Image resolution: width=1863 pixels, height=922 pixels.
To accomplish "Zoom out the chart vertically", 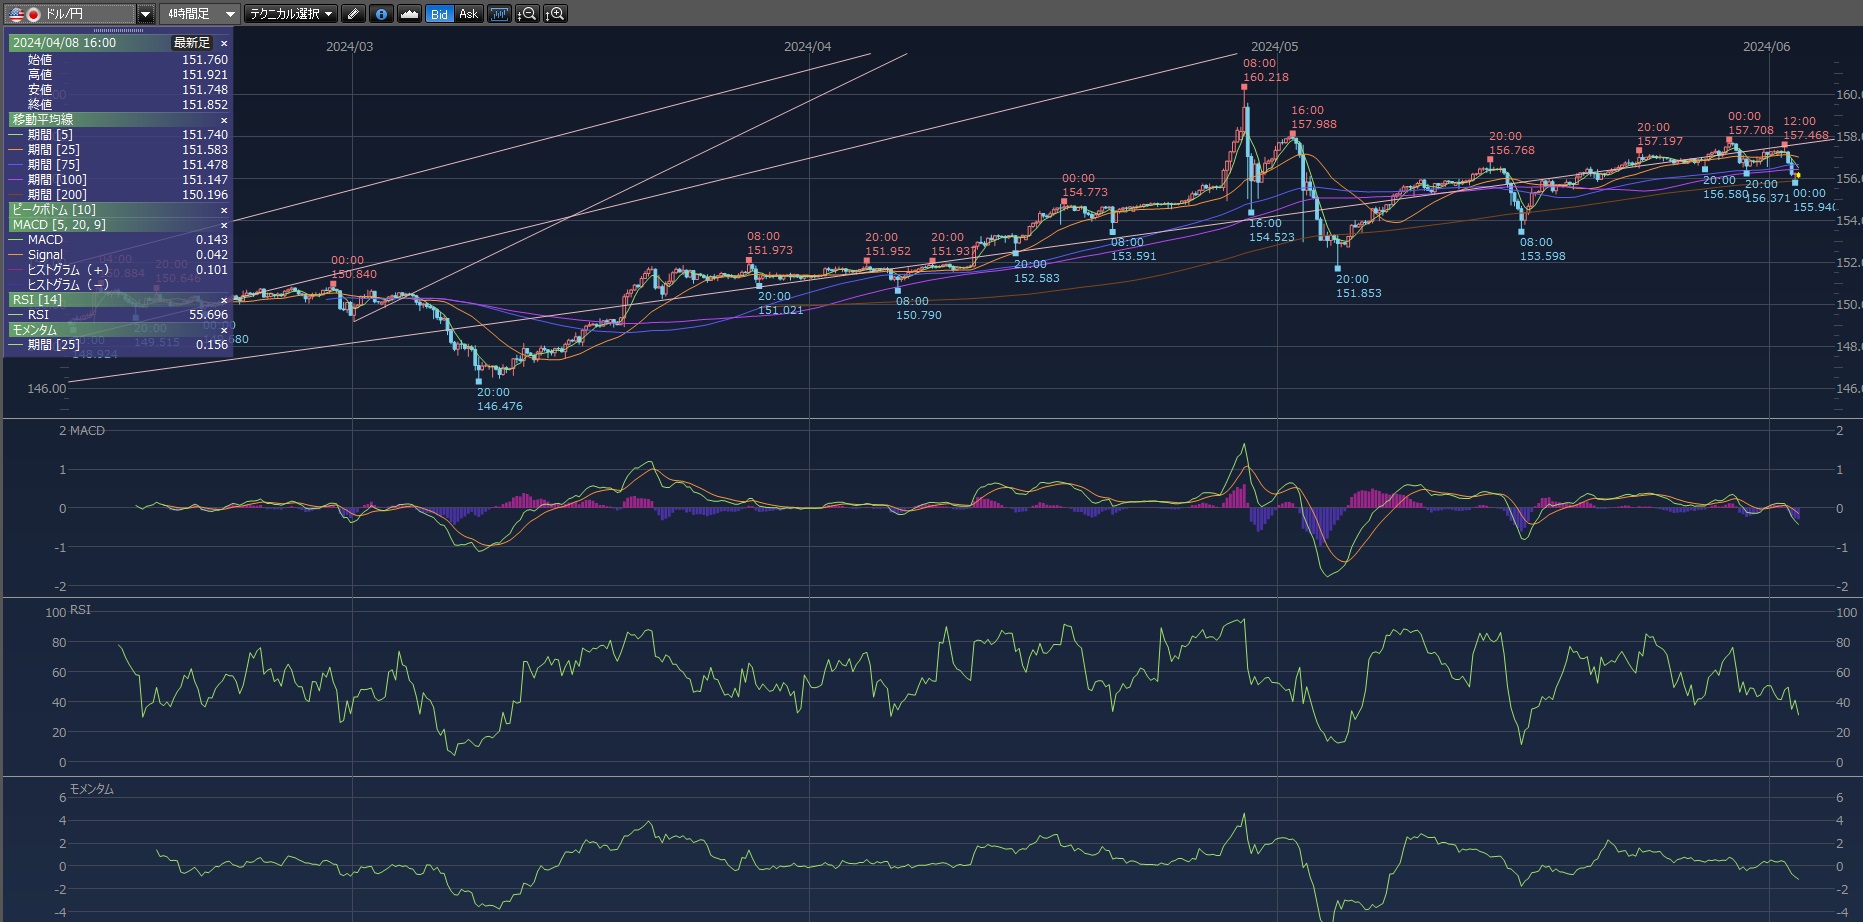I will tap(527, 14).
